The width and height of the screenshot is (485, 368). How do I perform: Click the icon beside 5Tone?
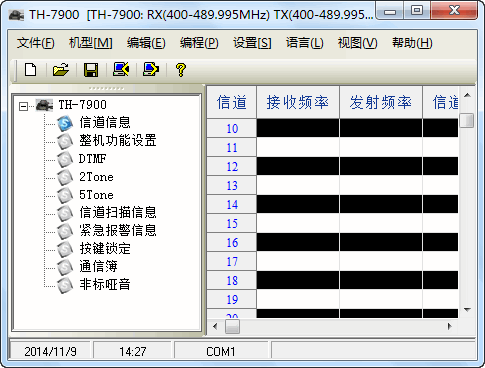[x=65, y=195]
